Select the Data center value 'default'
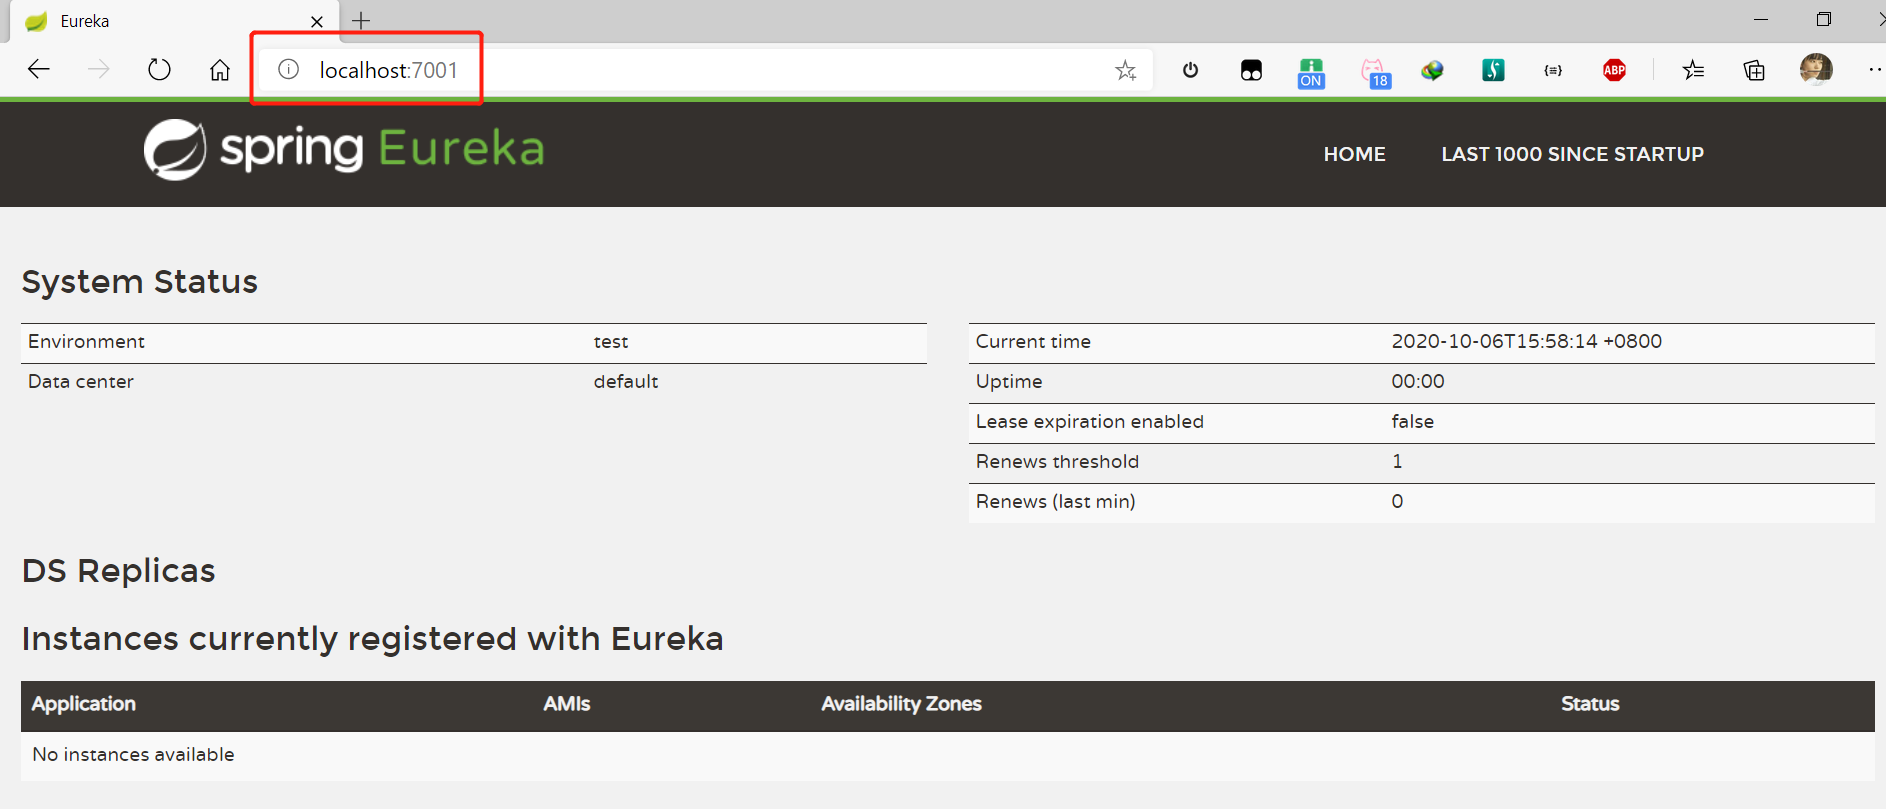Screen dimensions: 1886x809 (x=626, y=382)
